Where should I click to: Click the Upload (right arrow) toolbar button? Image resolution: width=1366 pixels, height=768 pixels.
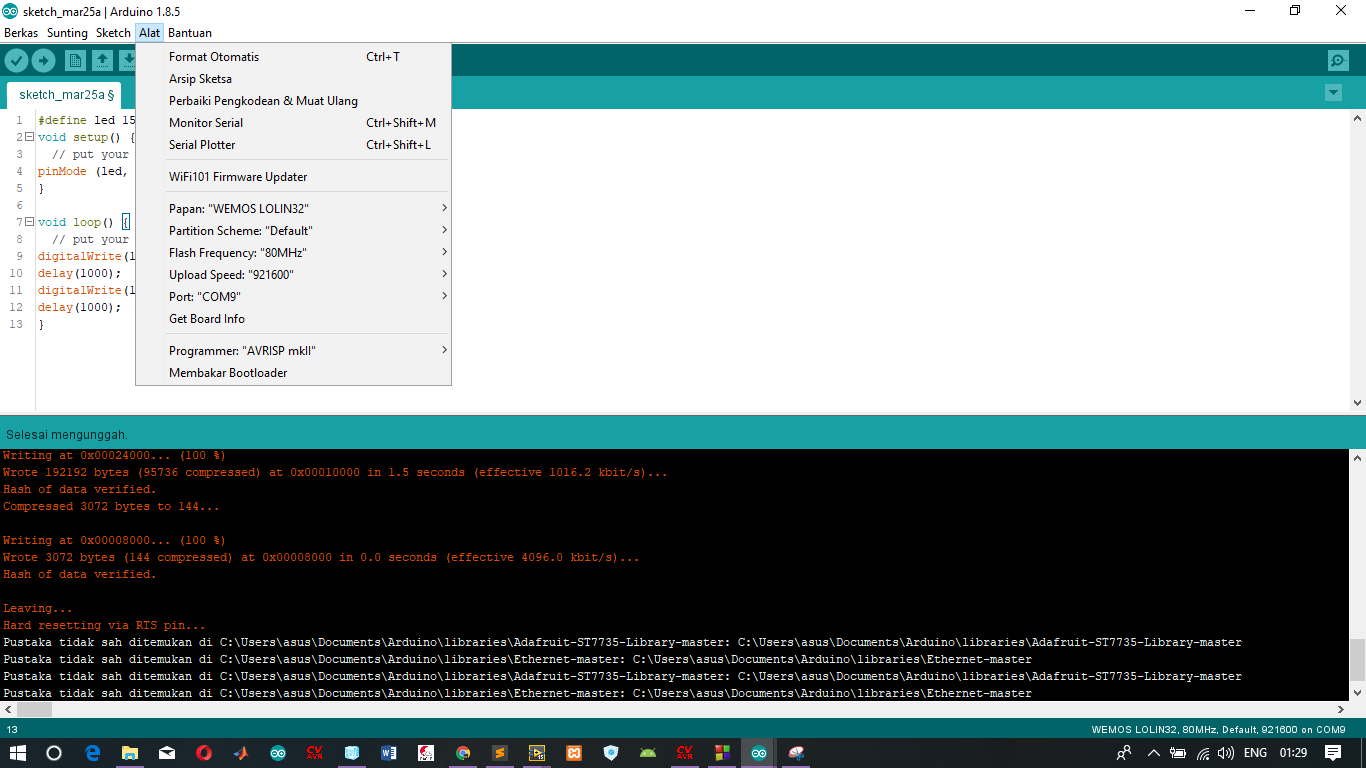click(43, 61)
